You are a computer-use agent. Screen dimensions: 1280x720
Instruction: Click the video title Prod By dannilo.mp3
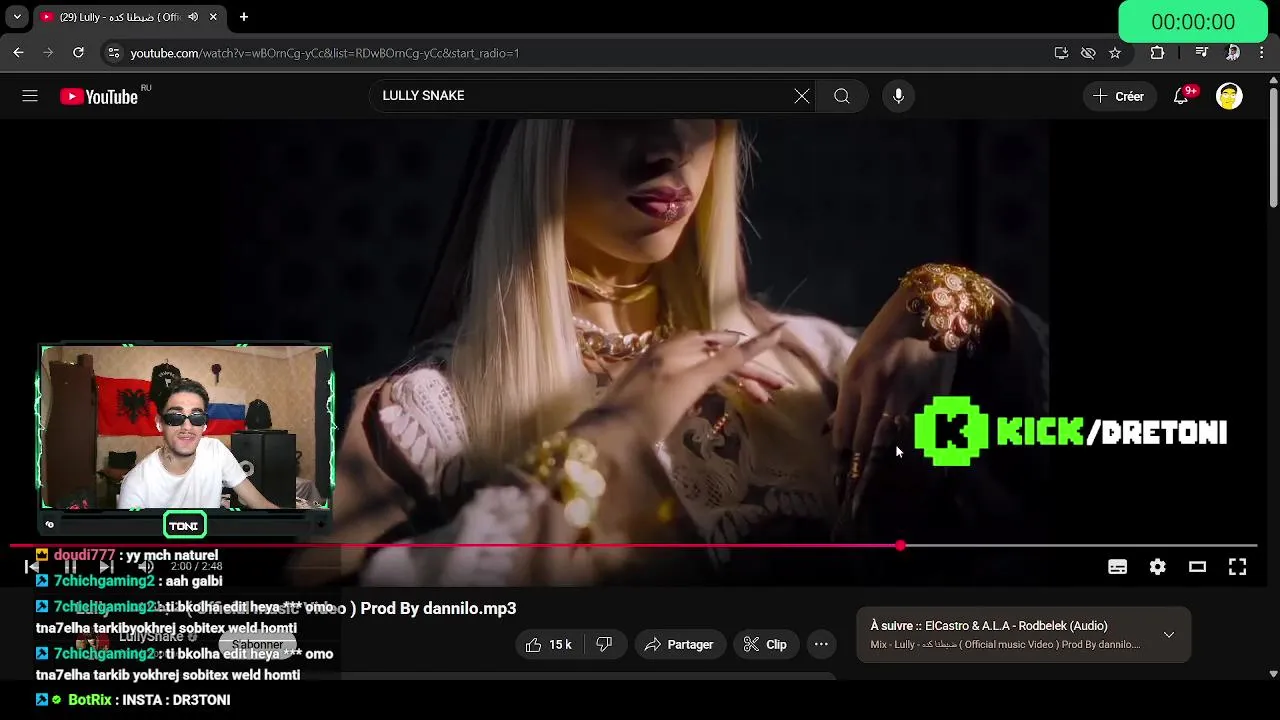438,608
